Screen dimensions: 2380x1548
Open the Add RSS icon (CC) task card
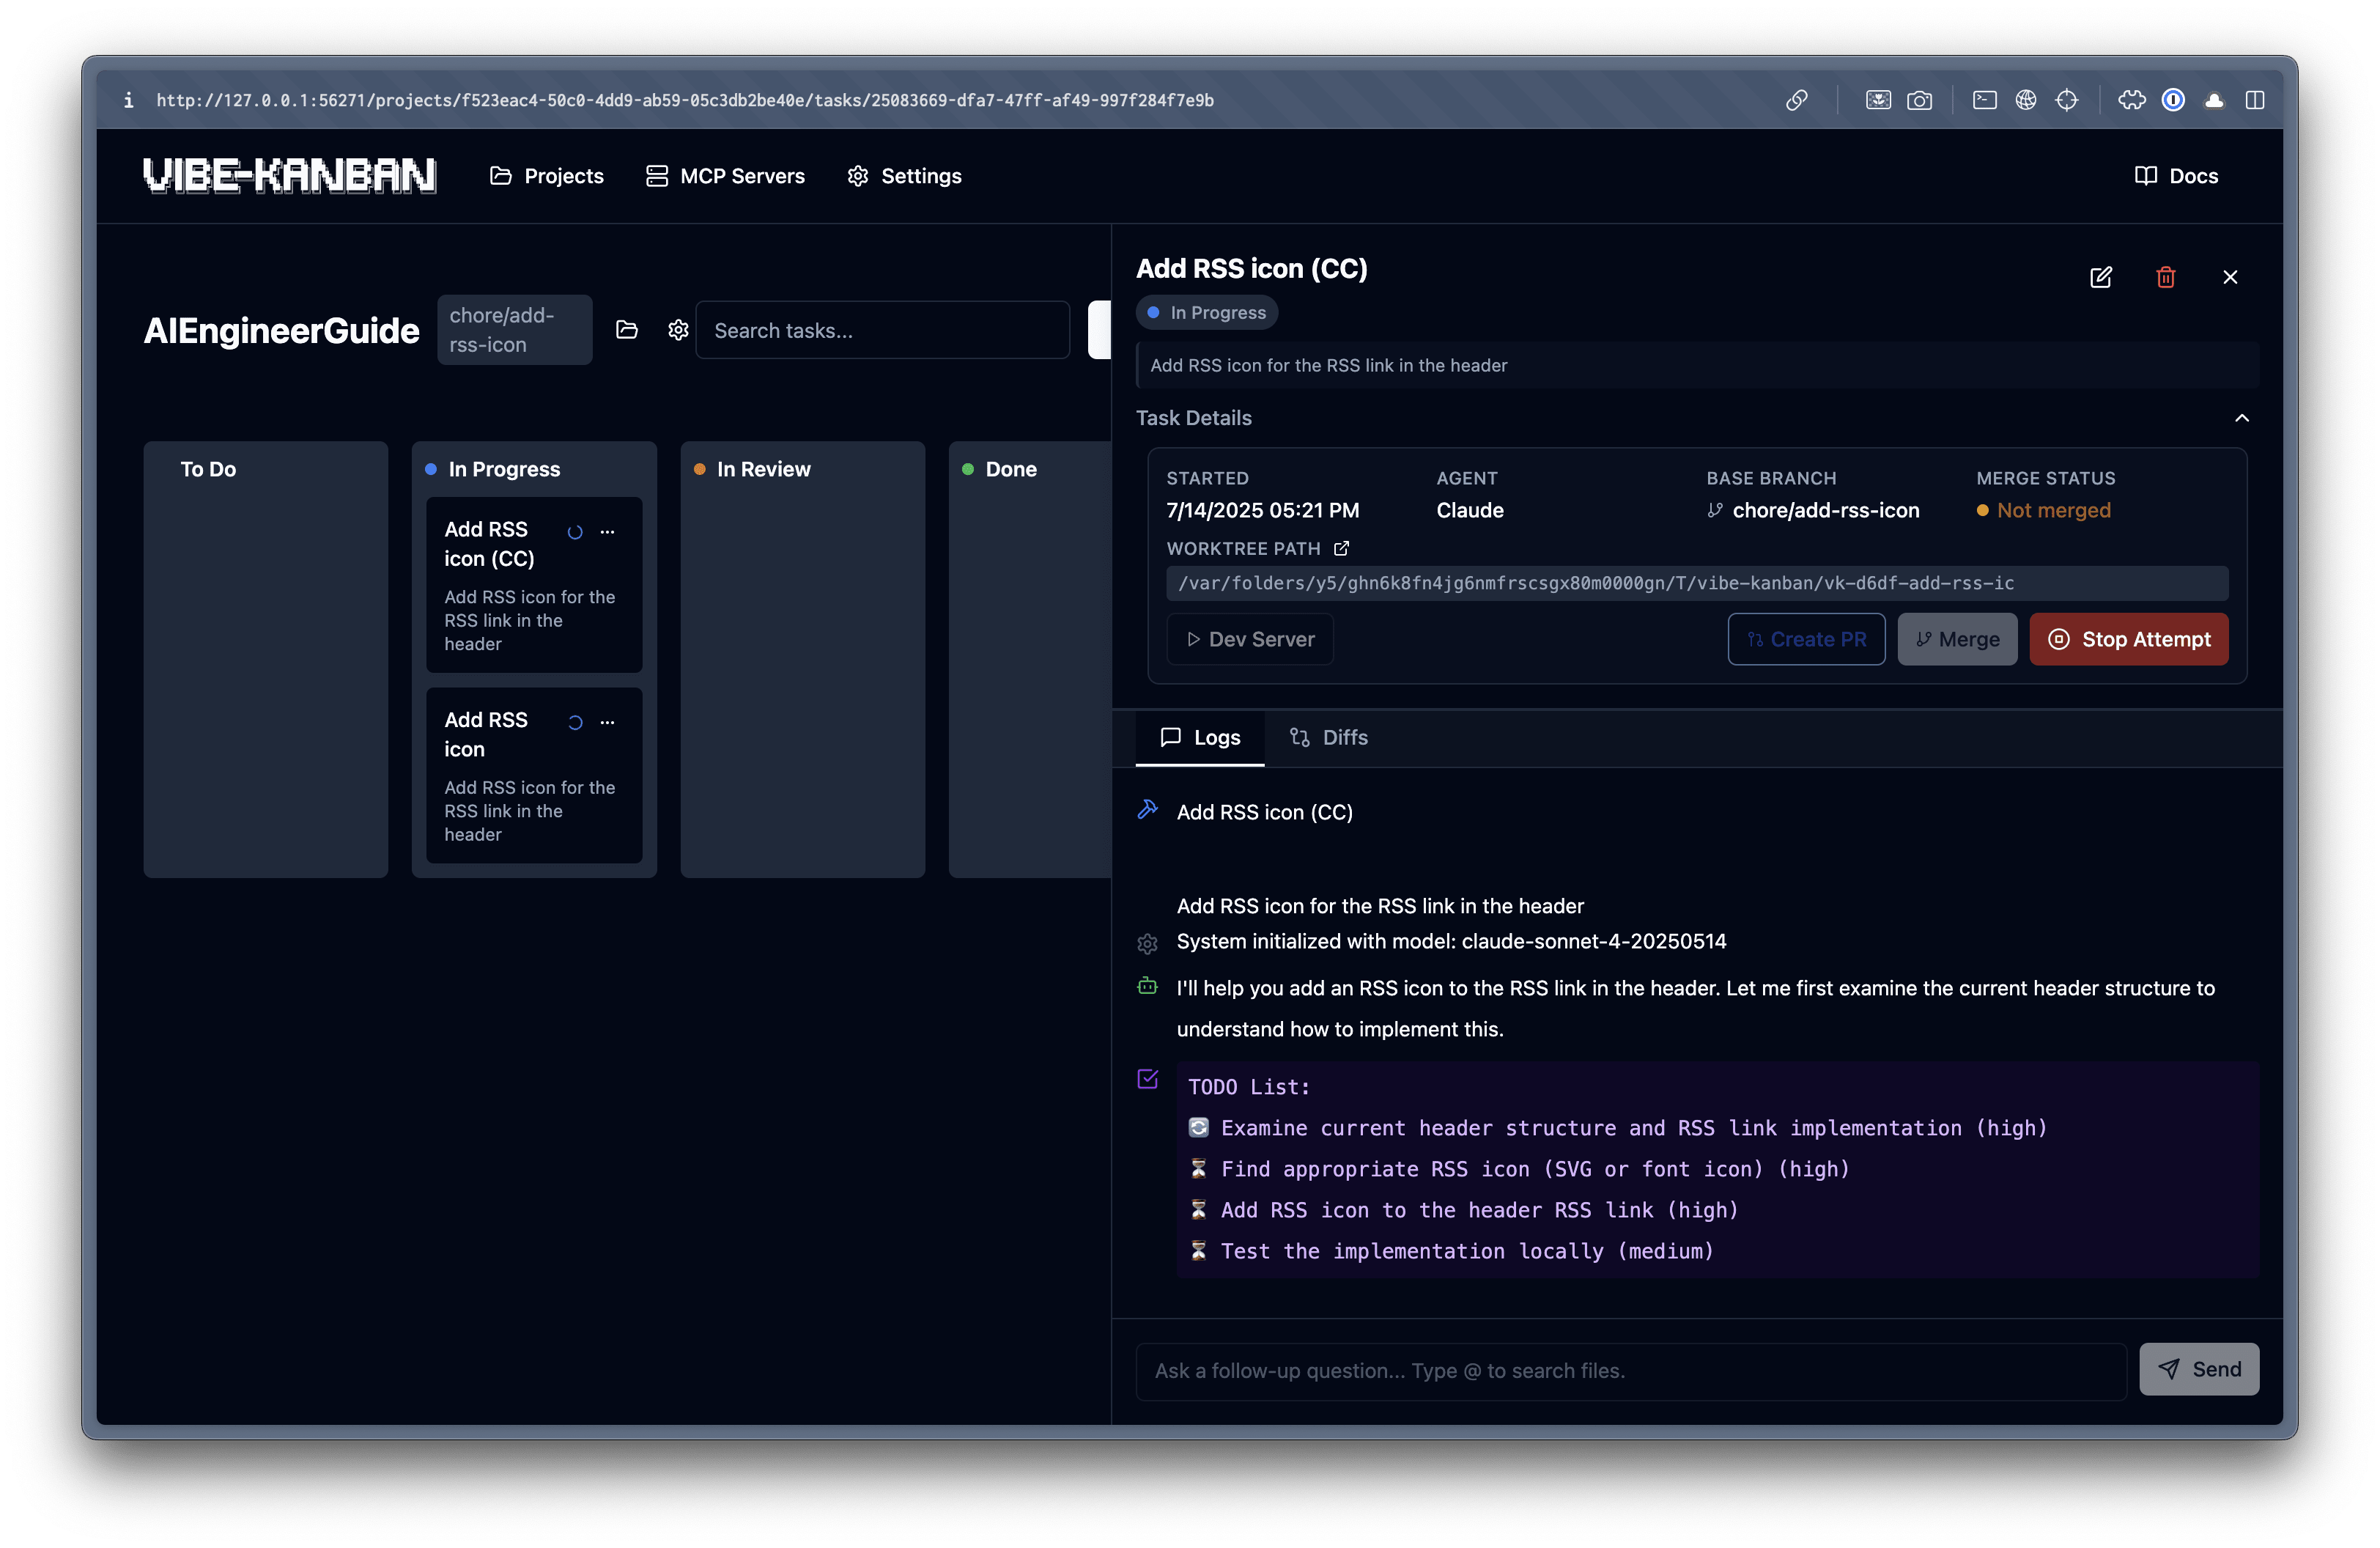point(534,585)
